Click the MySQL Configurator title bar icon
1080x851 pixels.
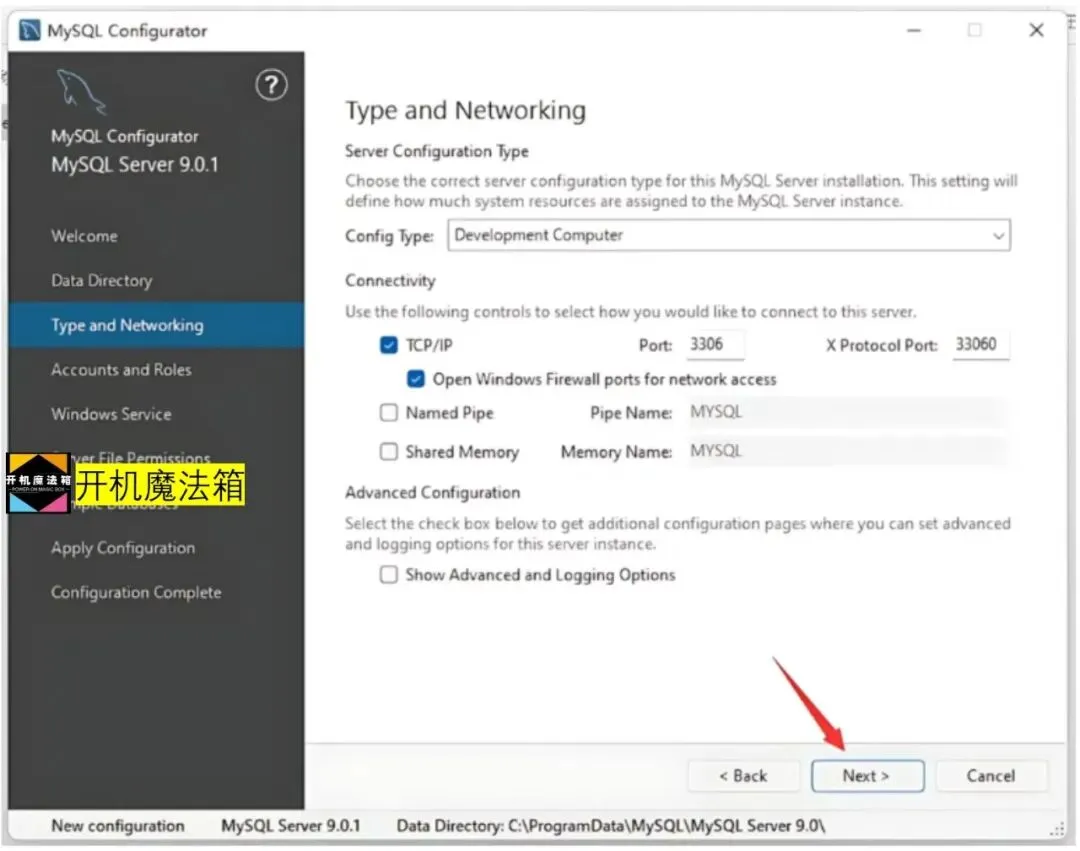point(30,30)
